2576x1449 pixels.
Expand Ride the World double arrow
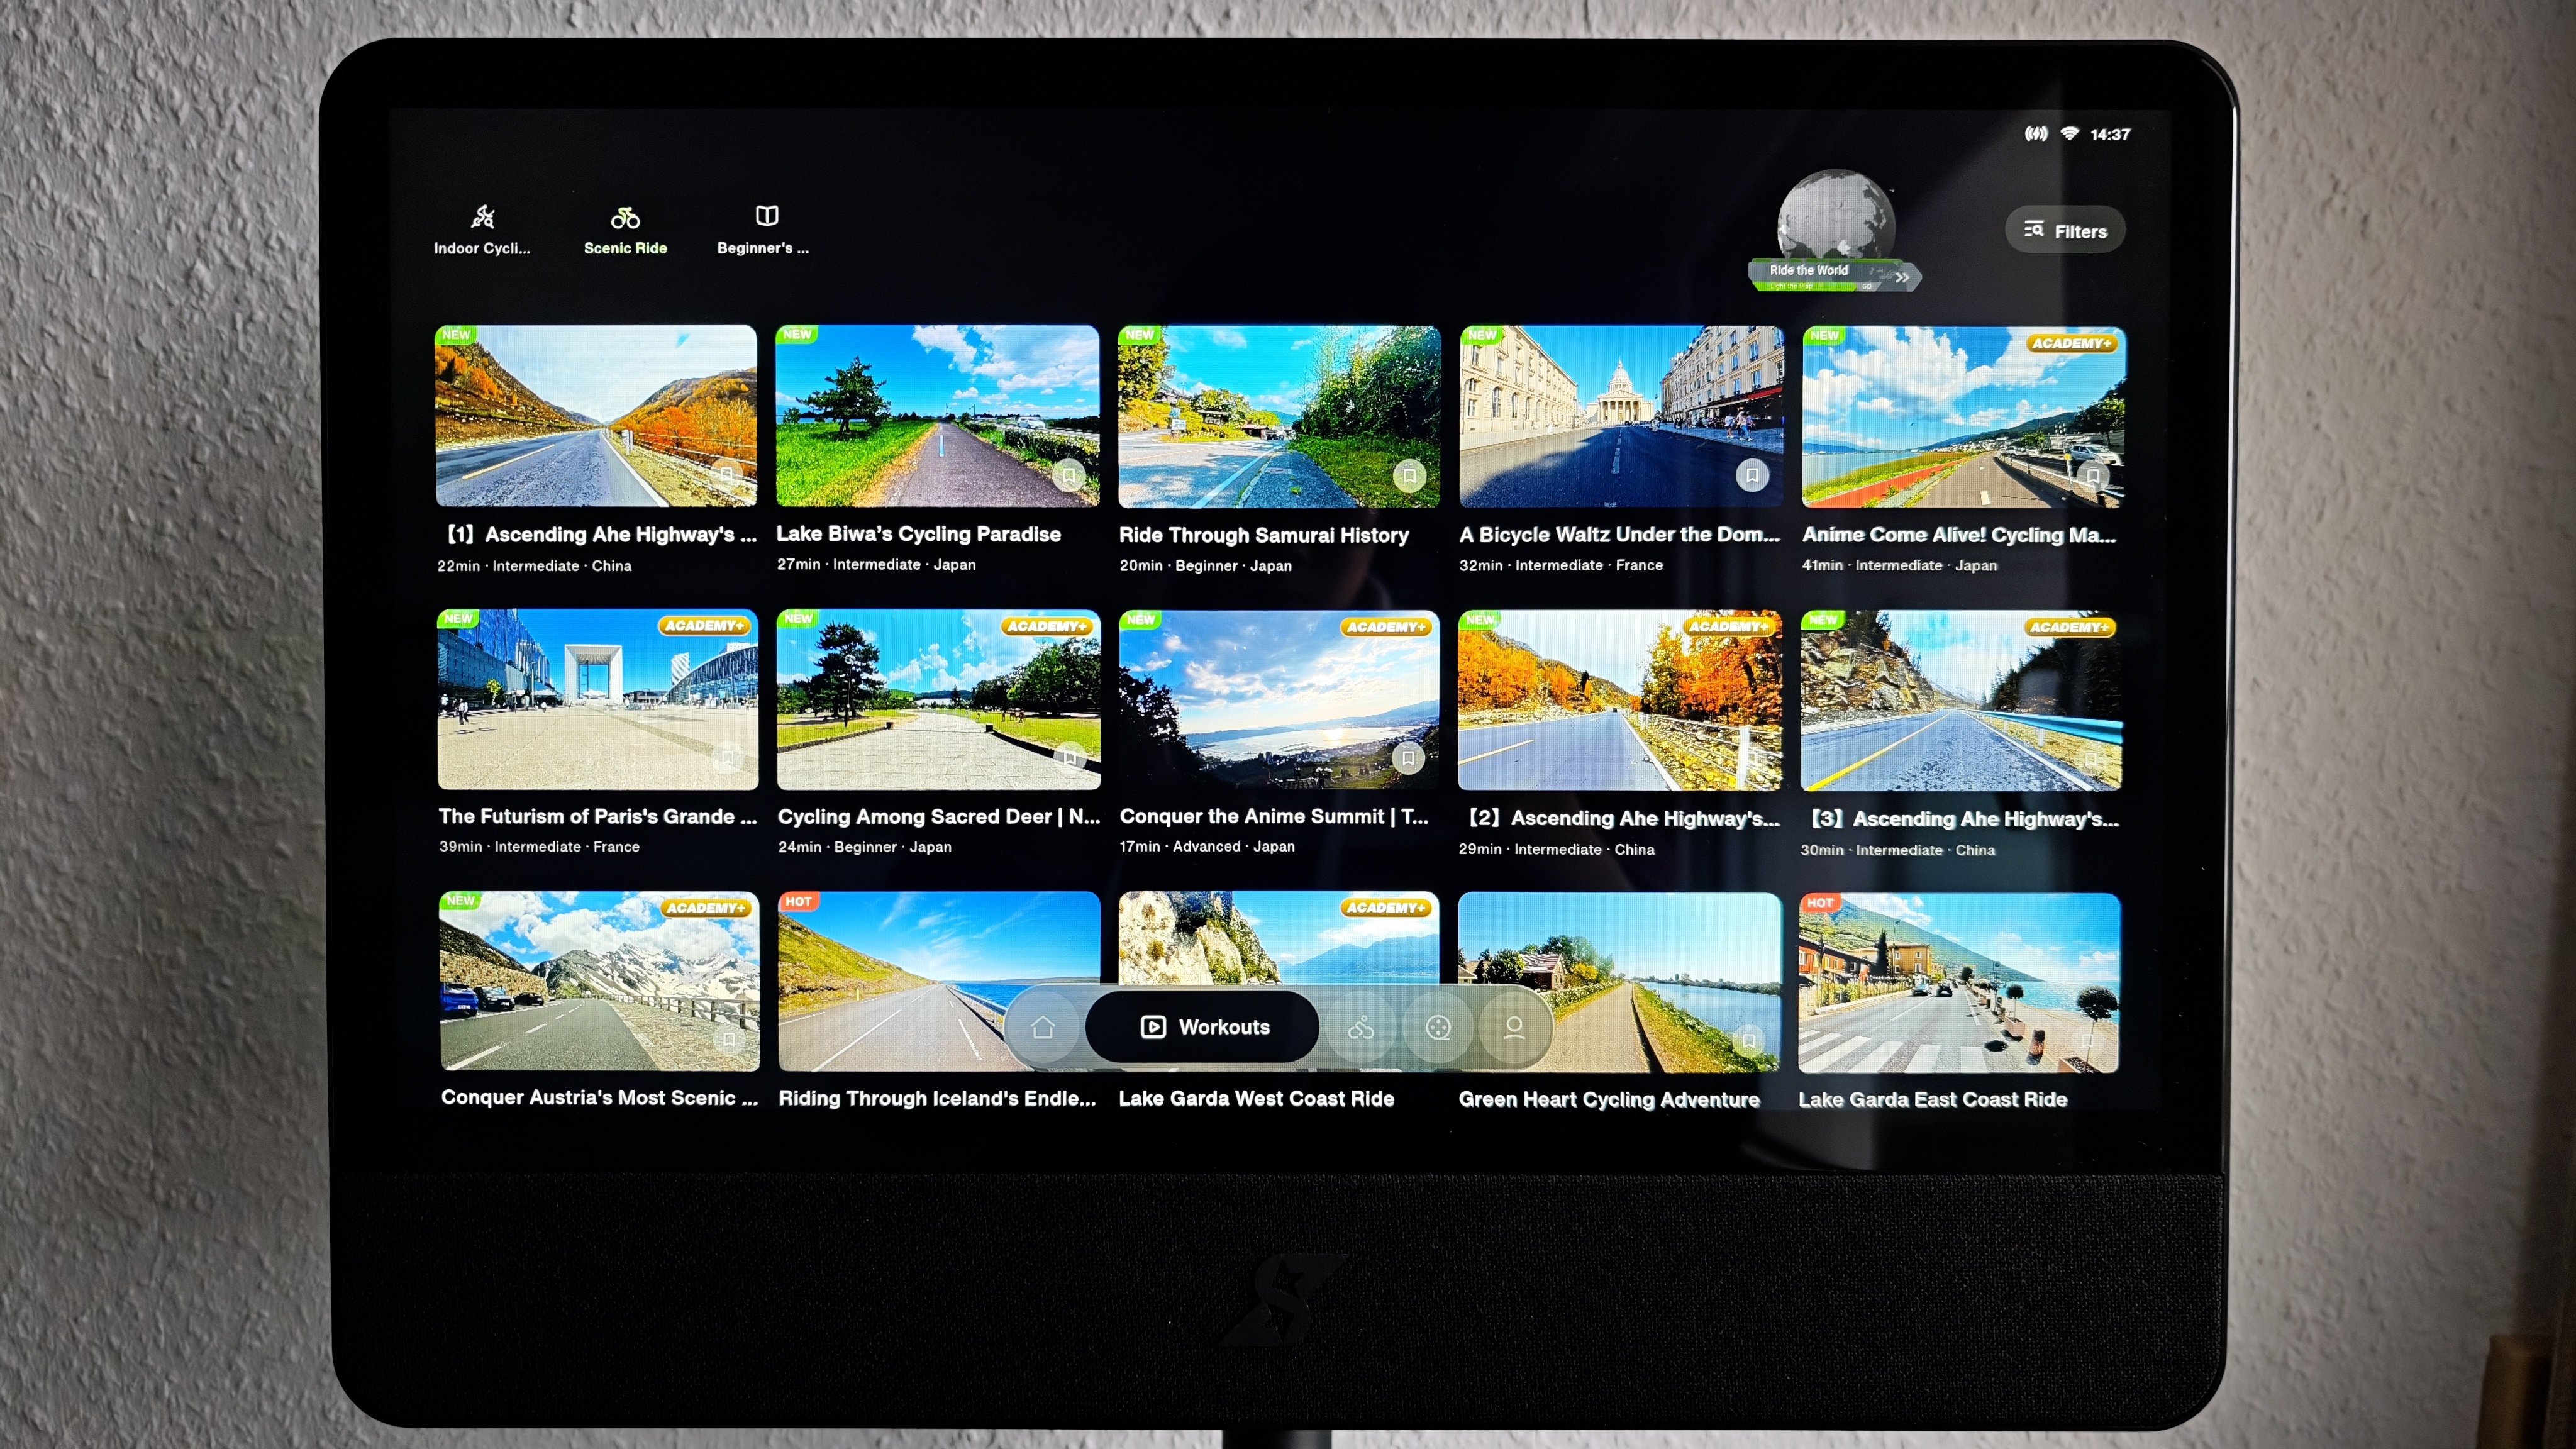(x=1902, y=277)
